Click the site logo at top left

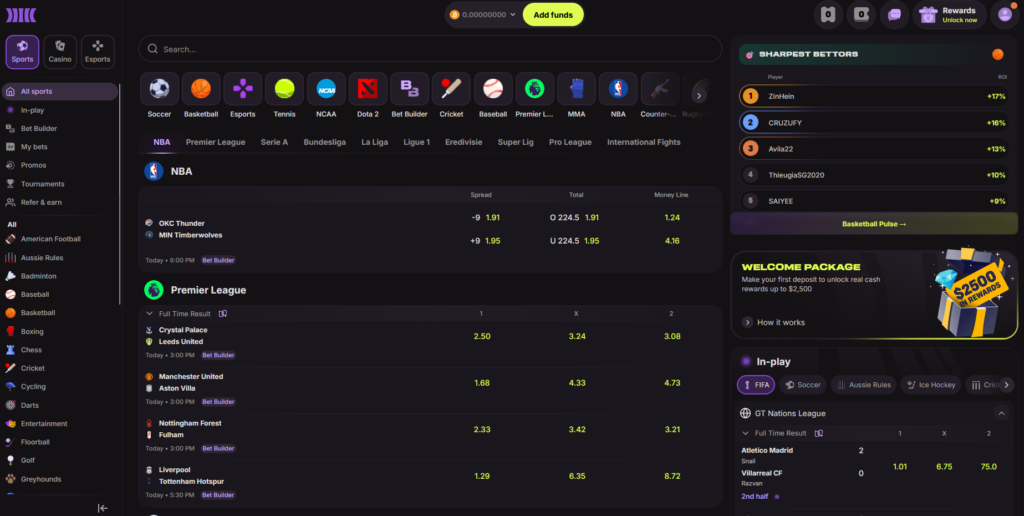click(x=21, y=15)
